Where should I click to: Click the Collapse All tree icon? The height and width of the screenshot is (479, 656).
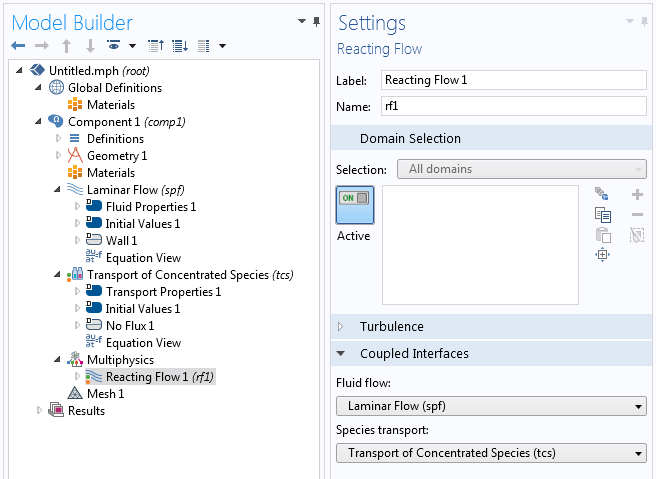point(155,46)
